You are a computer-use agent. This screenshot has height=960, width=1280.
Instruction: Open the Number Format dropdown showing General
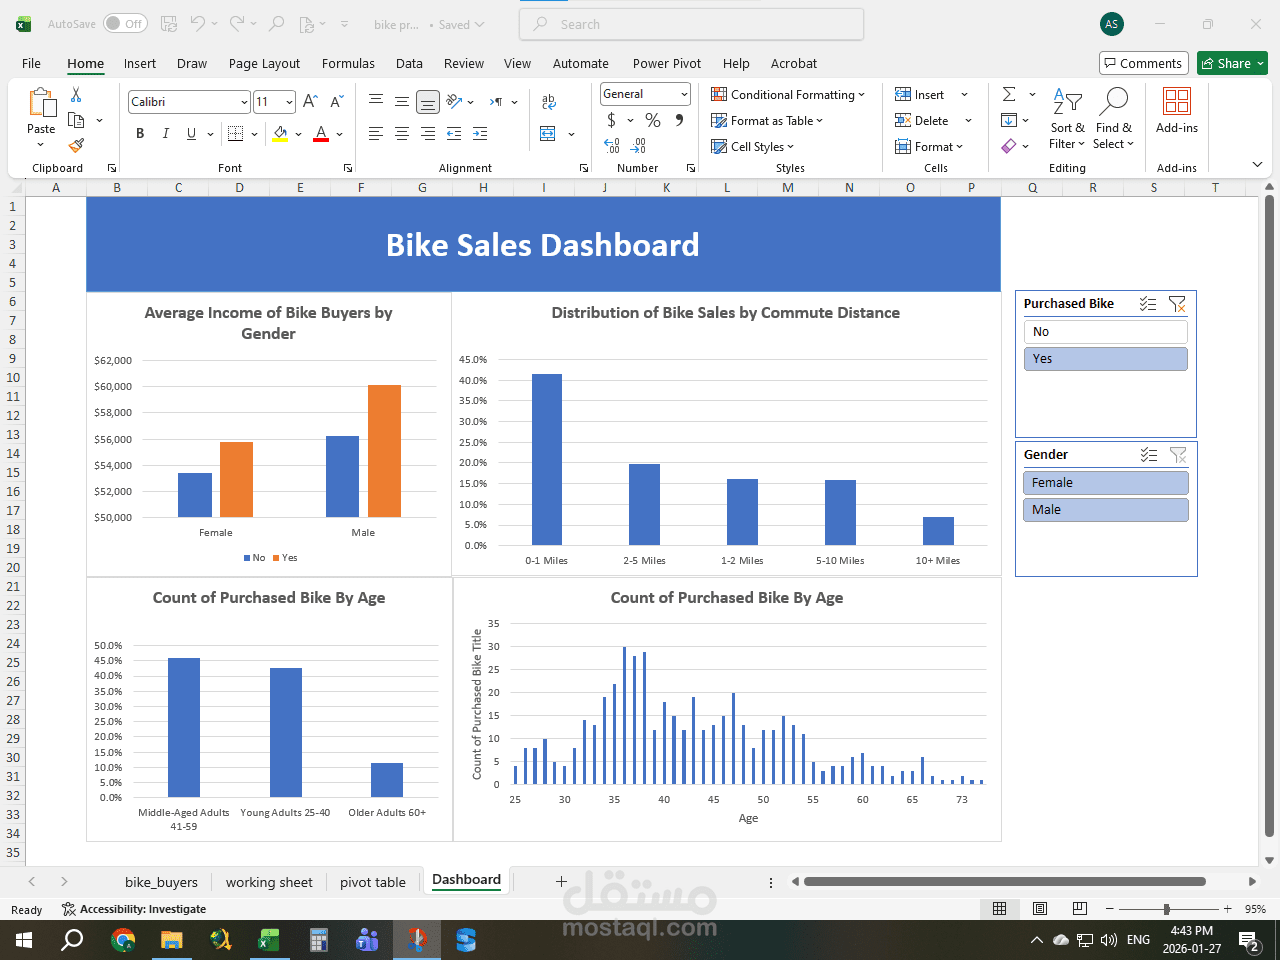tap(645, 93)
